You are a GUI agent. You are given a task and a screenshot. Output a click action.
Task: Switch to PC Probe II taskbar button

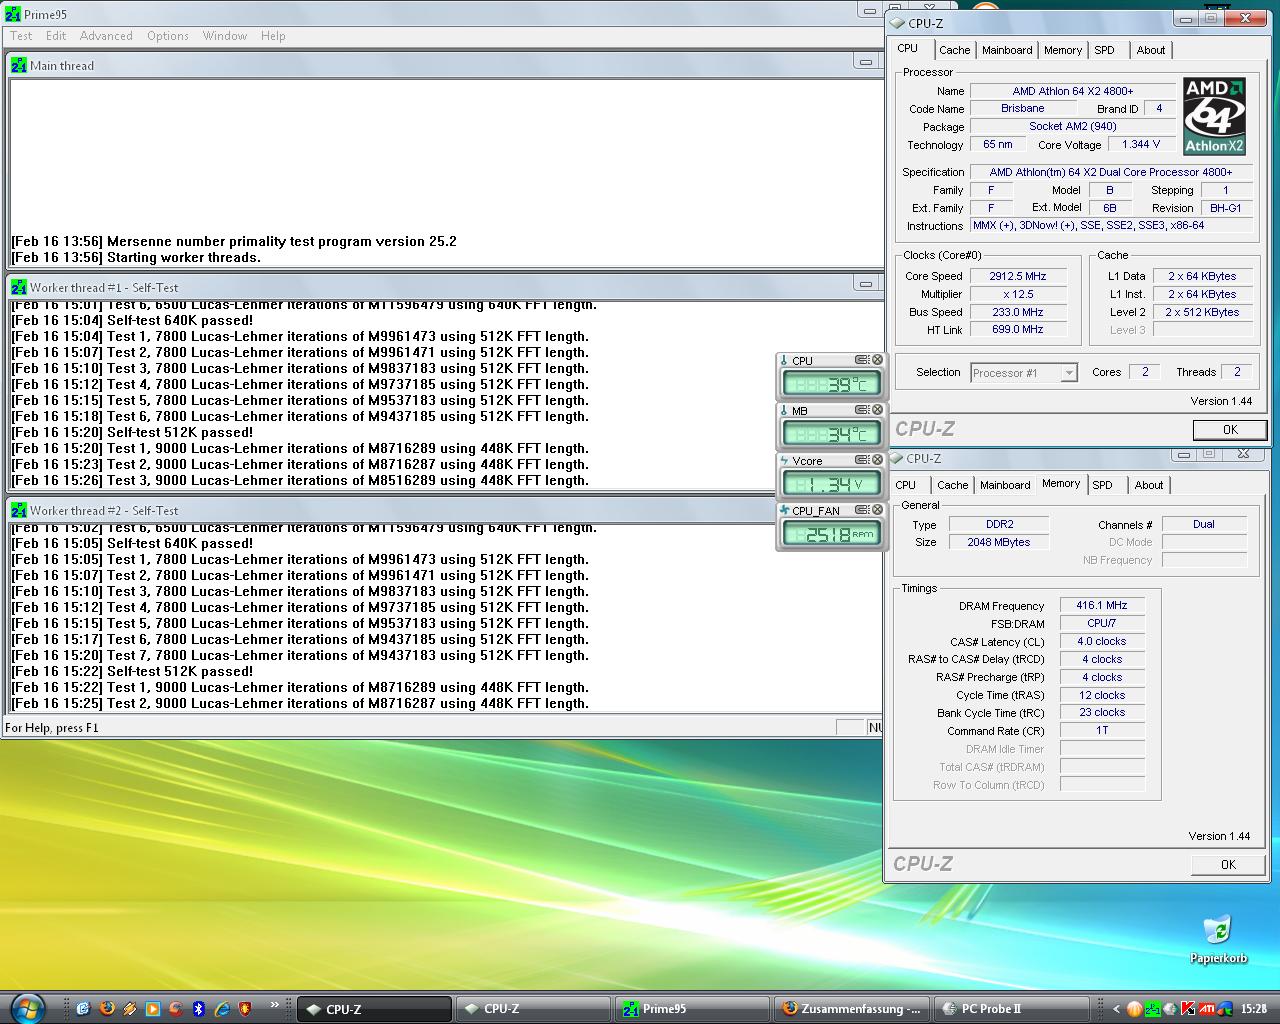1011,1009
